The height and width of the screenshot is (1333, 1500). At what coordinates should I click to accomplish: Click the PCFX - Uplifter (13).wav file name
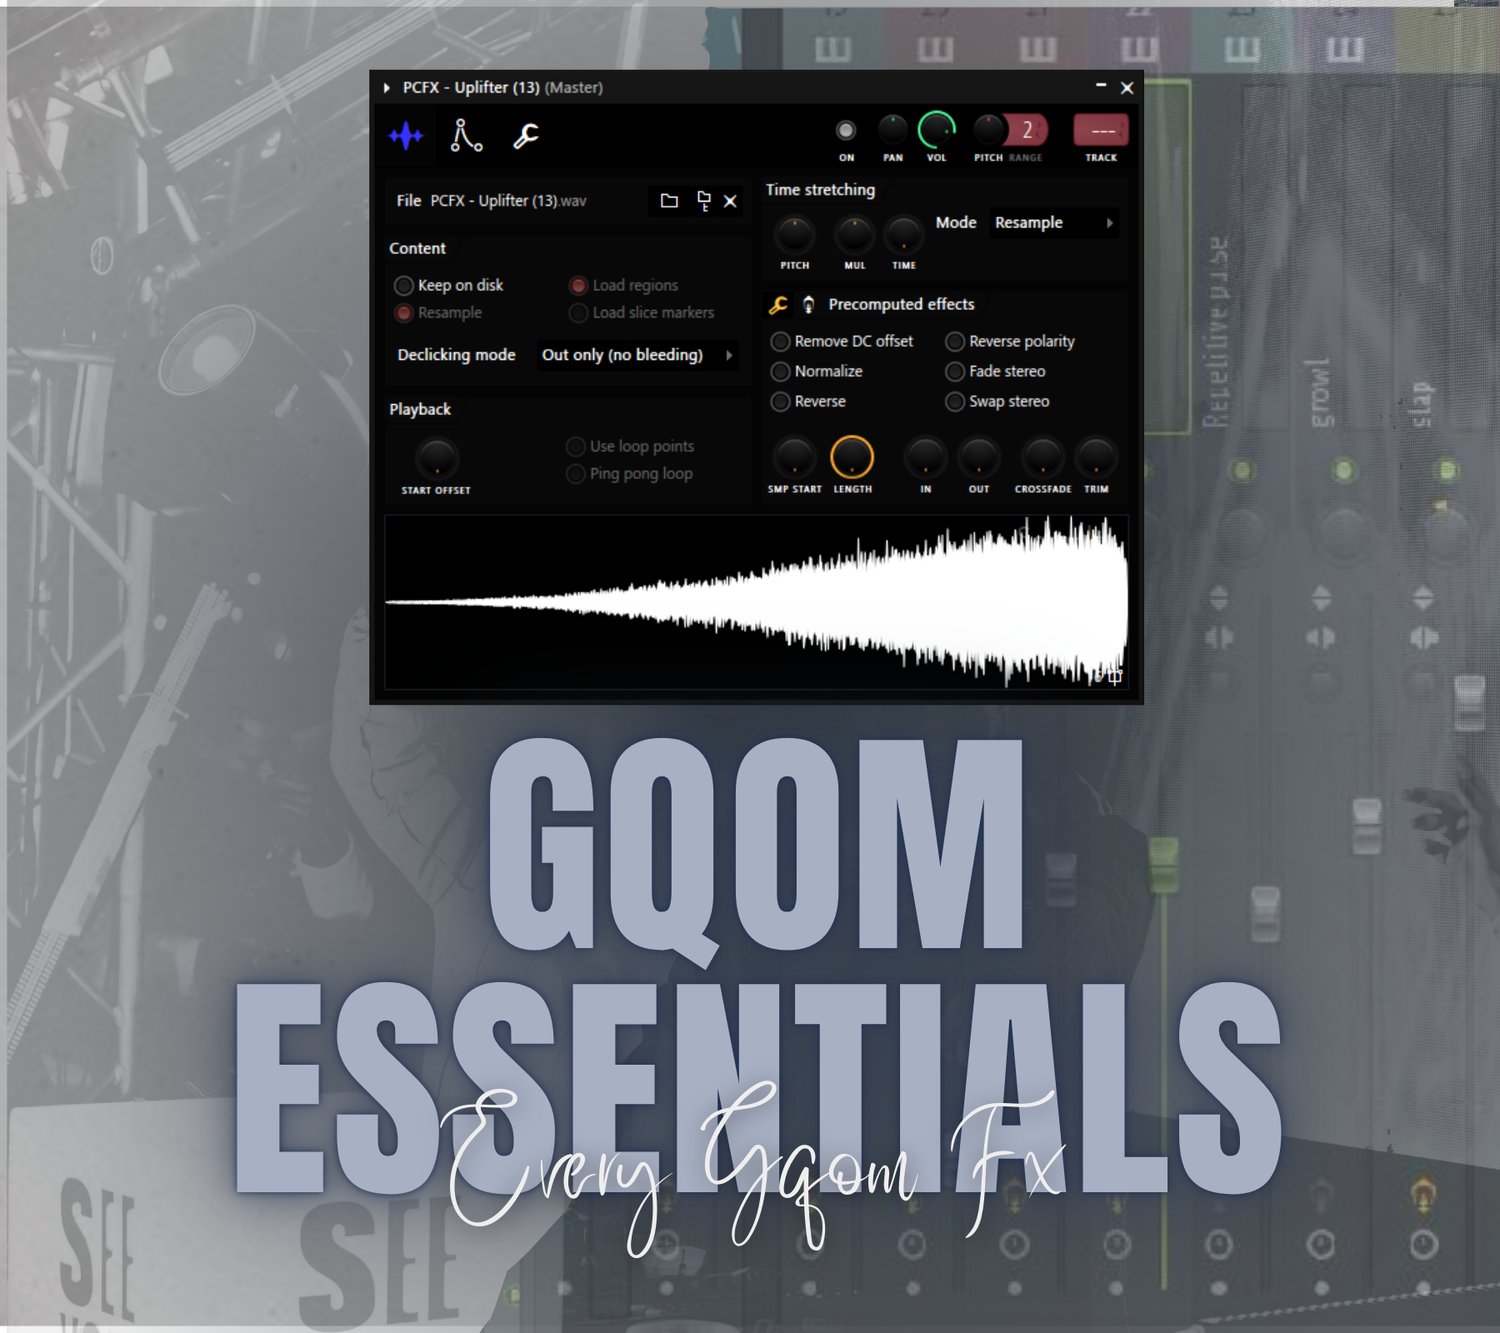click(x=508, y=201)
